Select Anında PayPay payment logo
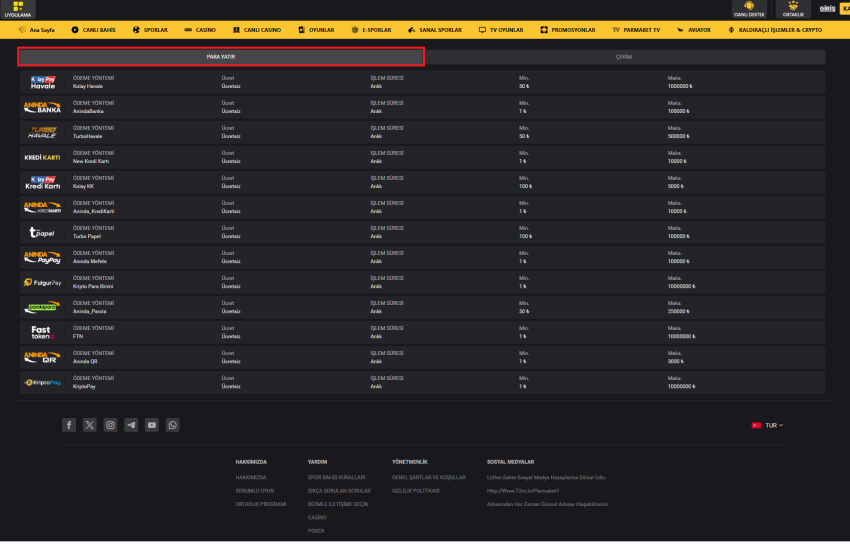The image size is (850, 550). pos(42,257)
